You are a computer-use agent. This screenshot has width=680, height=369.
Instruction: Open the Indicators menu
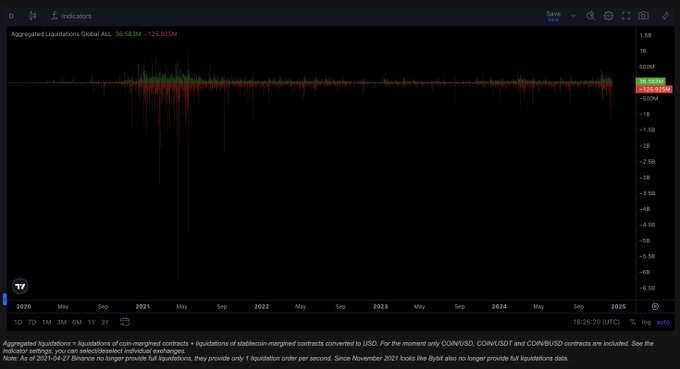point(72,16)
